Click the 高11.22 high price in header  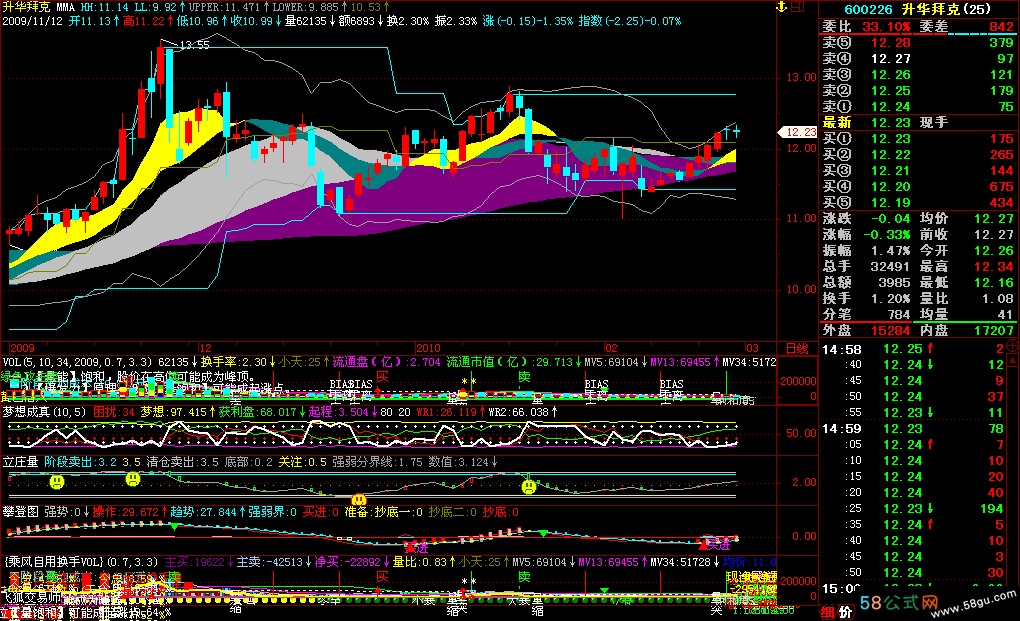(x=144, y=21)
